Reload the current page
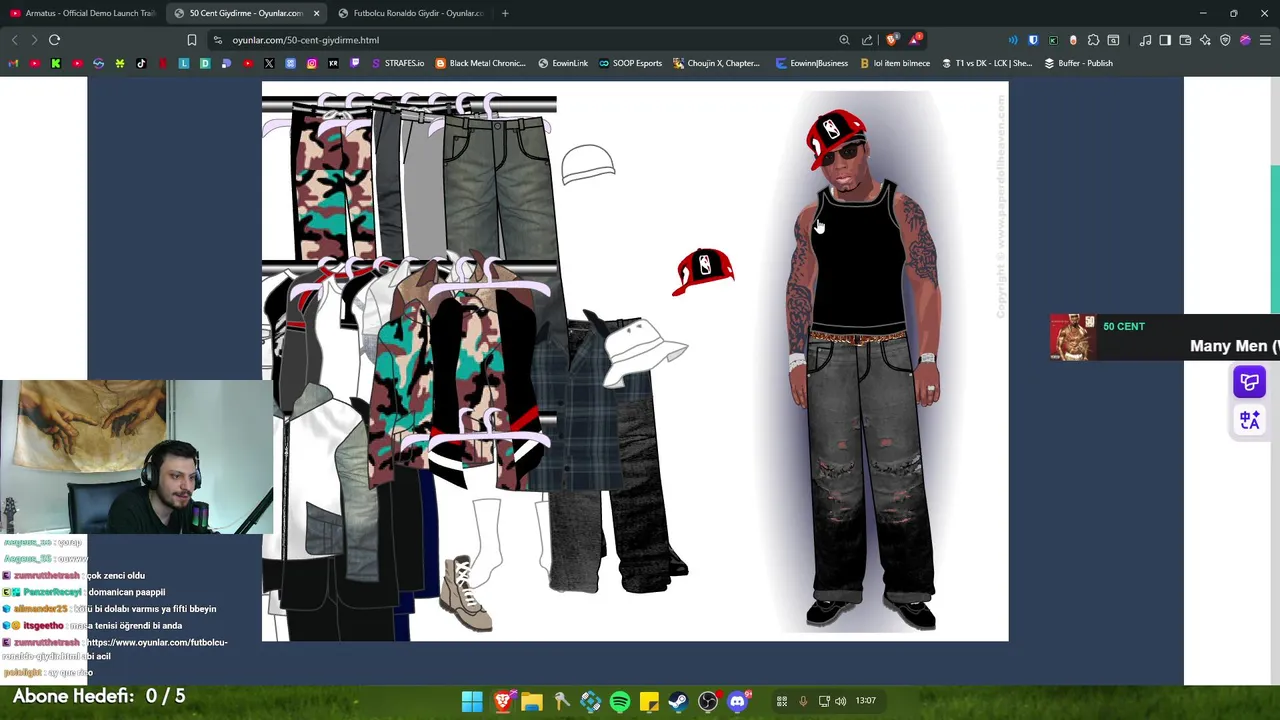Screen dimensions: 1280x720 point(55,40)
